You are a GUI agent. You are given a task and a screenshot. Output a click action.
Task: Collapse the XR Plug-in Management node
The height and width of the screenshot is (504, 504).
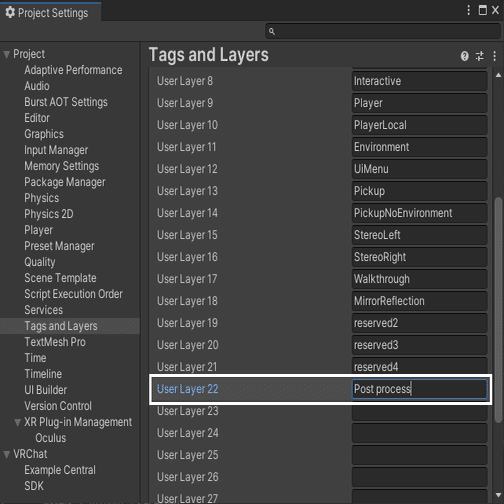coord(18,423)
